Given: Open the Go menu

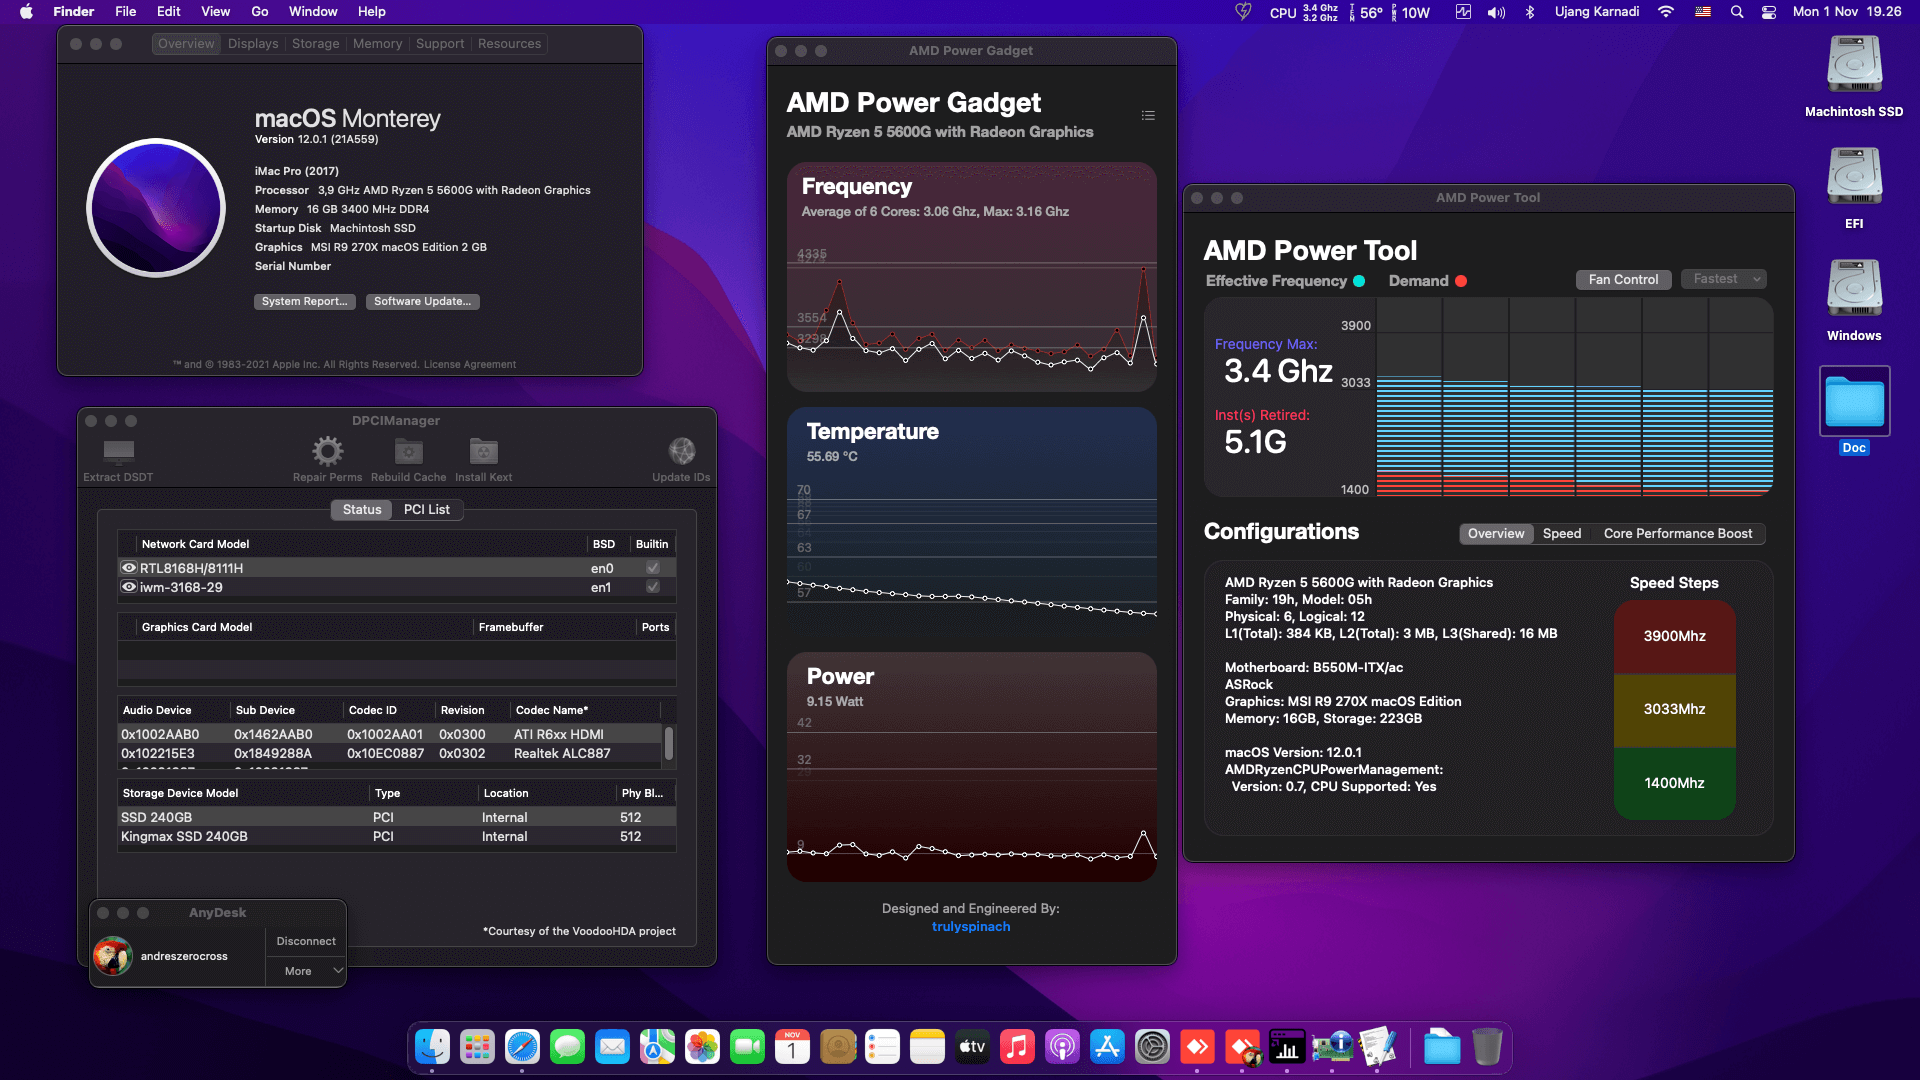Looking at the screenshot, I should (260, 12).
